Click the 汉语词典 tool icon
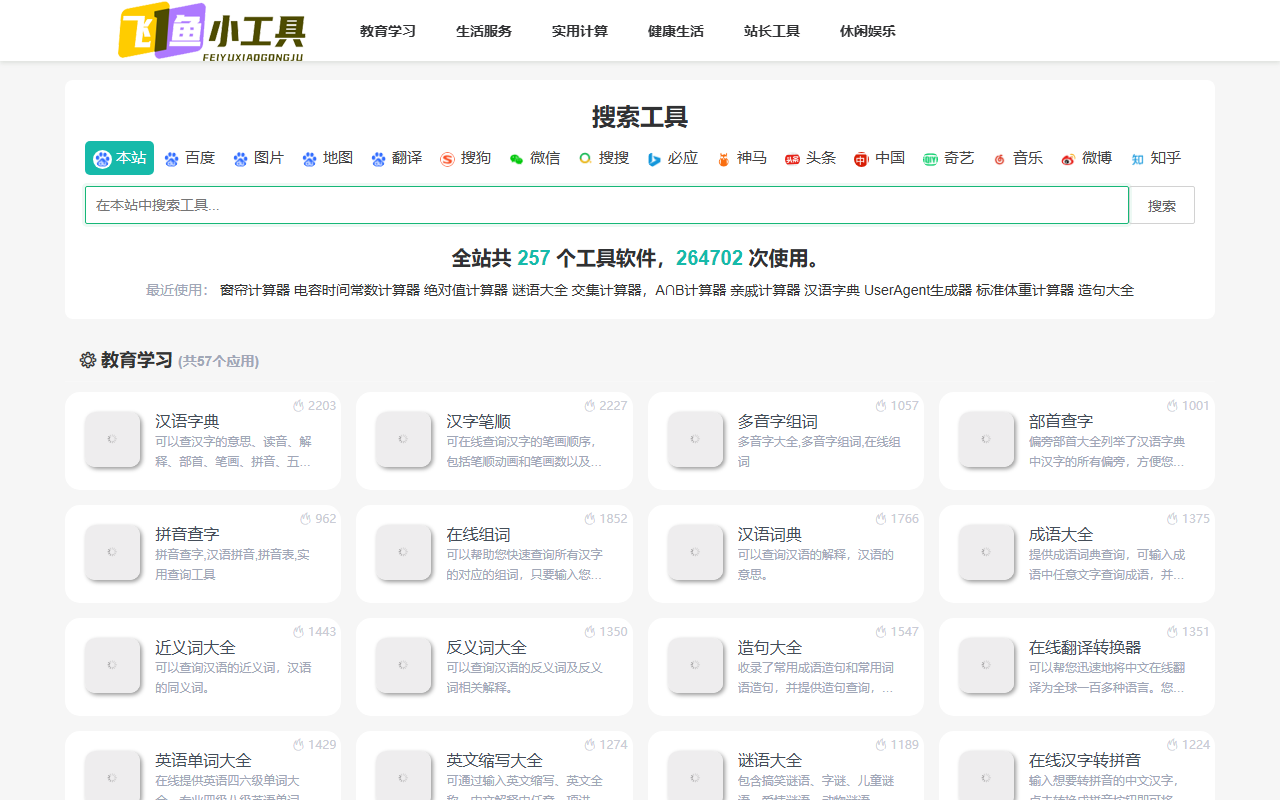Screen dimensions: 1280x800 [695, 552]
